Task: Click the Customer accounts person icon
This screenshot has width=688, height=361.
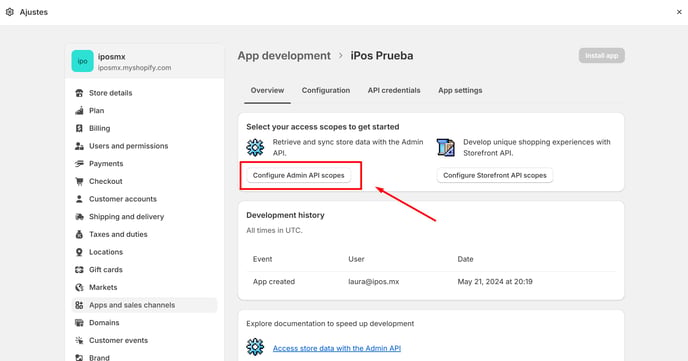Action: (79, 199)
